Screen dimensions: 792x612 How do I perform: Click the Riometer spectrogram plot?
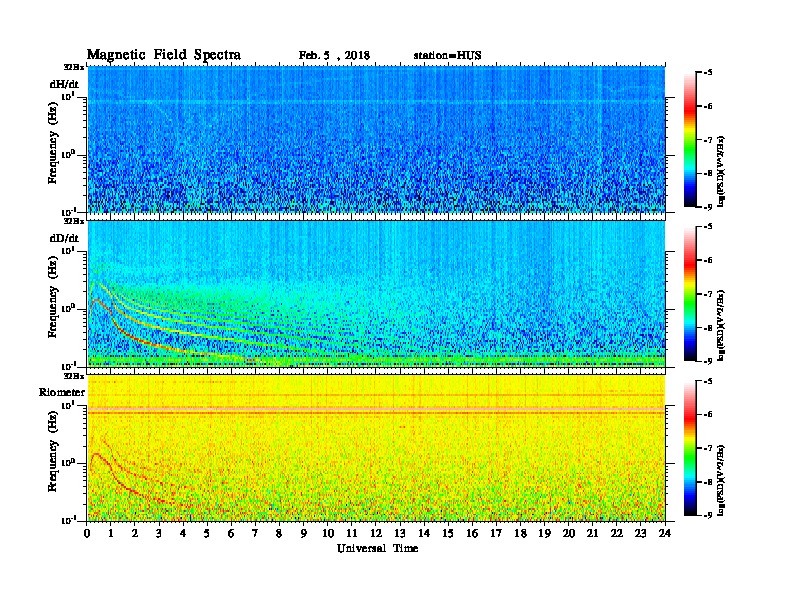(376, 448)
